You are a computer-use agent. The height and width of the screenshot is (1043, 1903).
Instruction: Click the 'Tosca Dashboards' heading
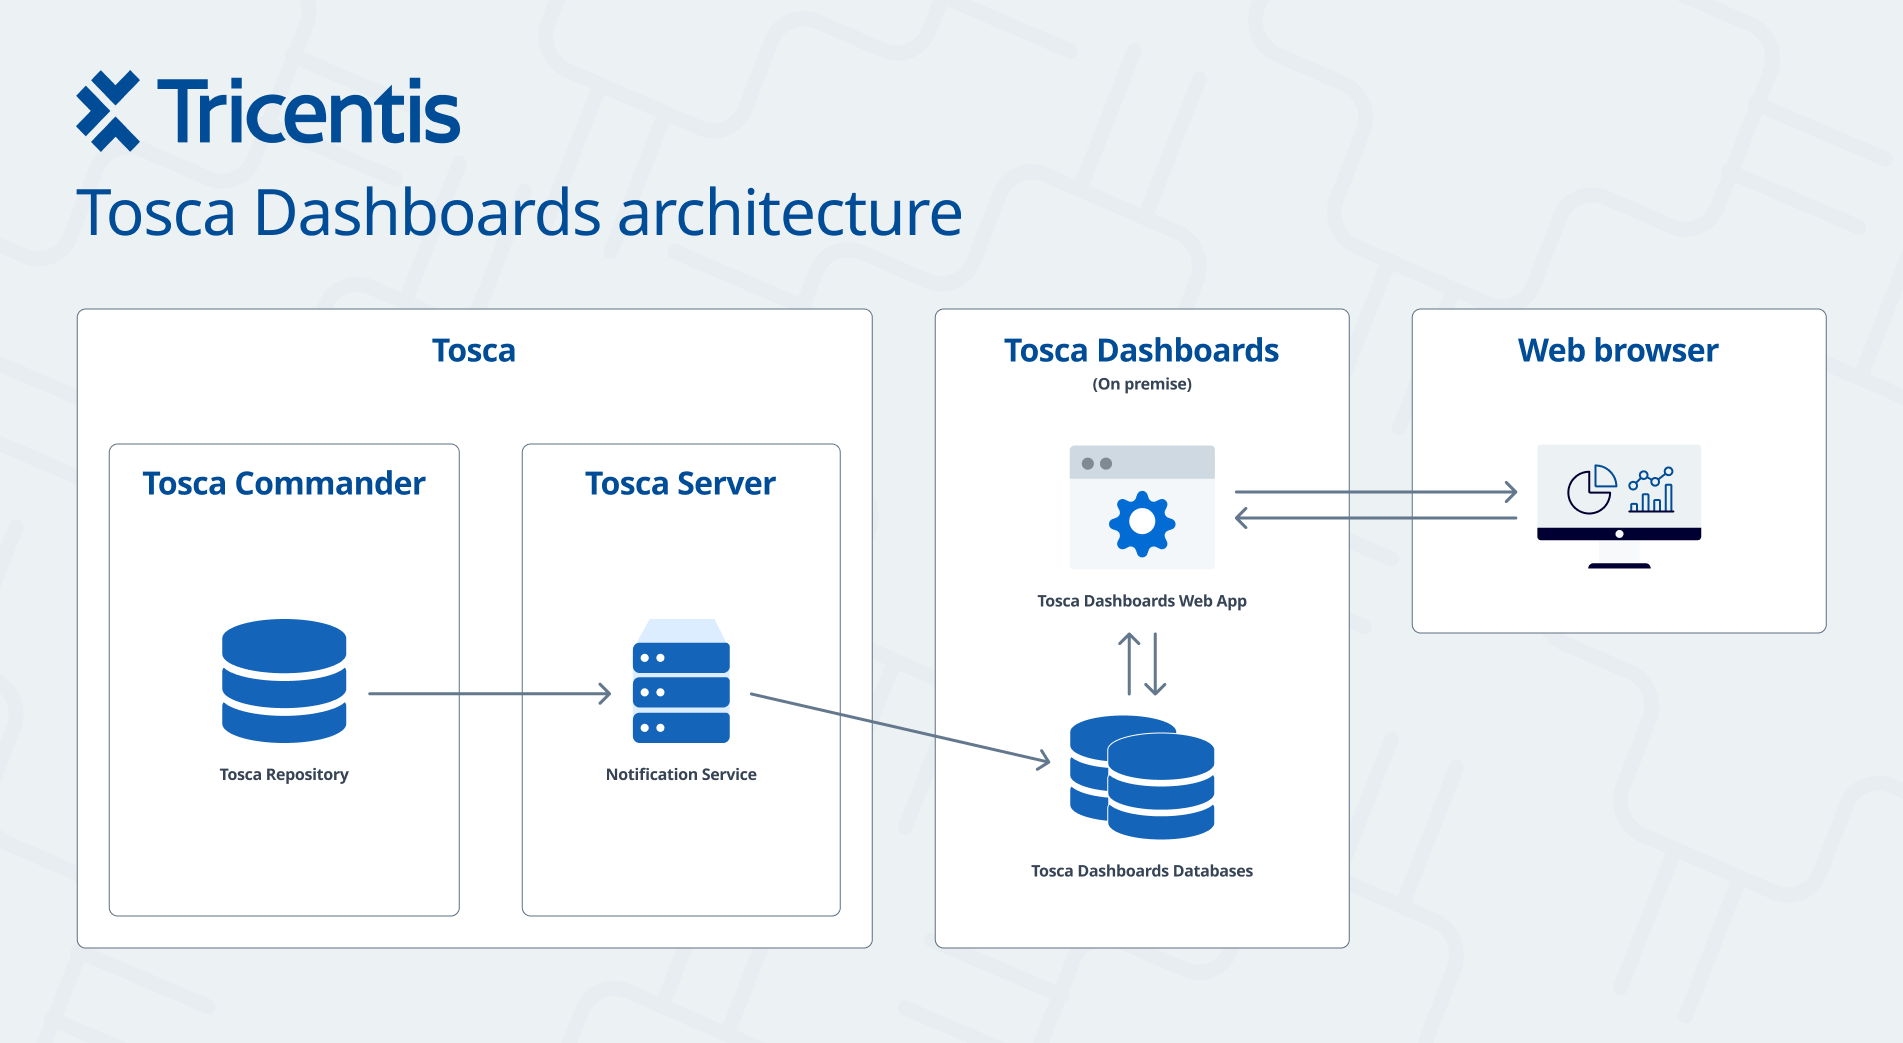click(1142, 350)
